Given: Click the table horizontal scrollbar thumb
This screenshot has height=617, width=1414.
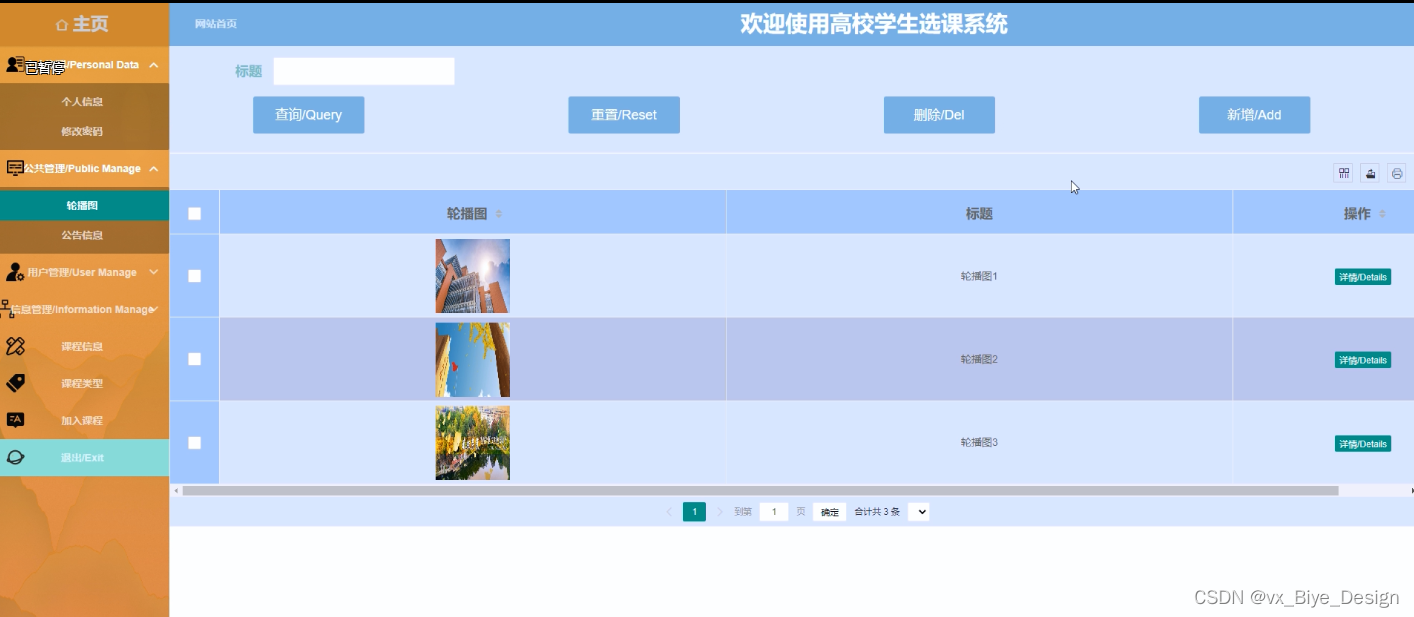Looking at the screenshot, I should click(x=760, y=491).
